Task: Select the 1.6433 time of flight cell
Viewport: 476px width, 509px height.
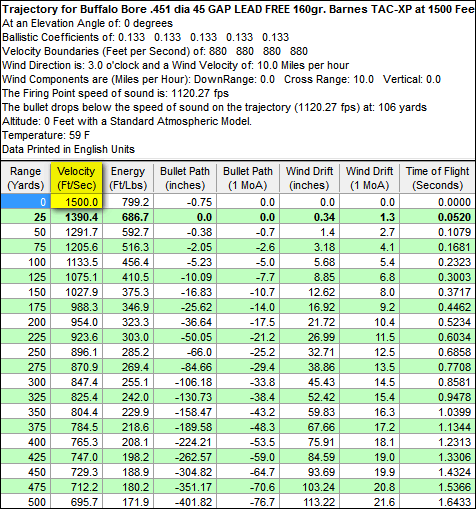Action: (x=438, y=502)
